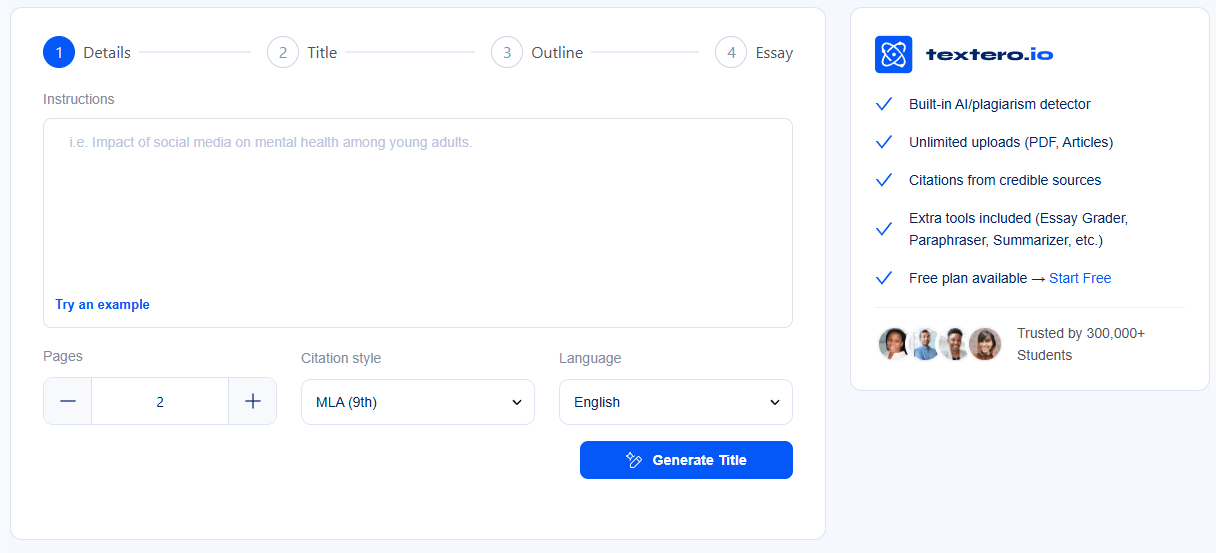Go to step 1 Details
The width and height of the screenshot is (1216, 553).
coord(59,52)
